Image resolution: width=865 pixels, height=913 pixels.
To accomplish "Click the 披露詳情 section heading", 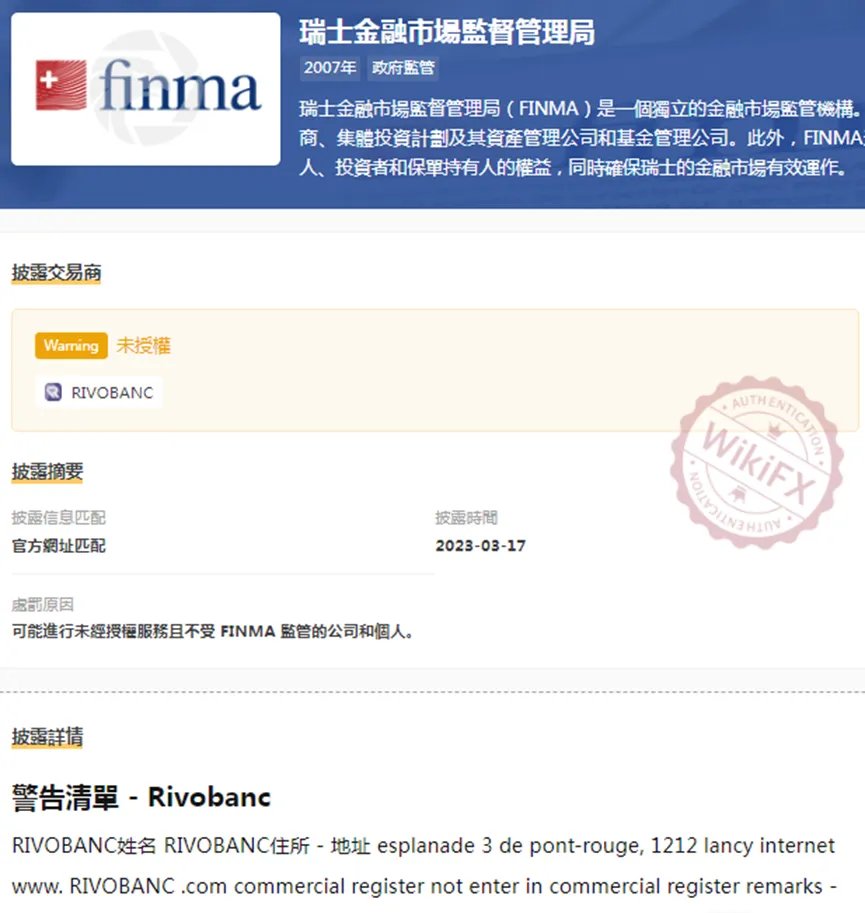I will tap(48, 737).
